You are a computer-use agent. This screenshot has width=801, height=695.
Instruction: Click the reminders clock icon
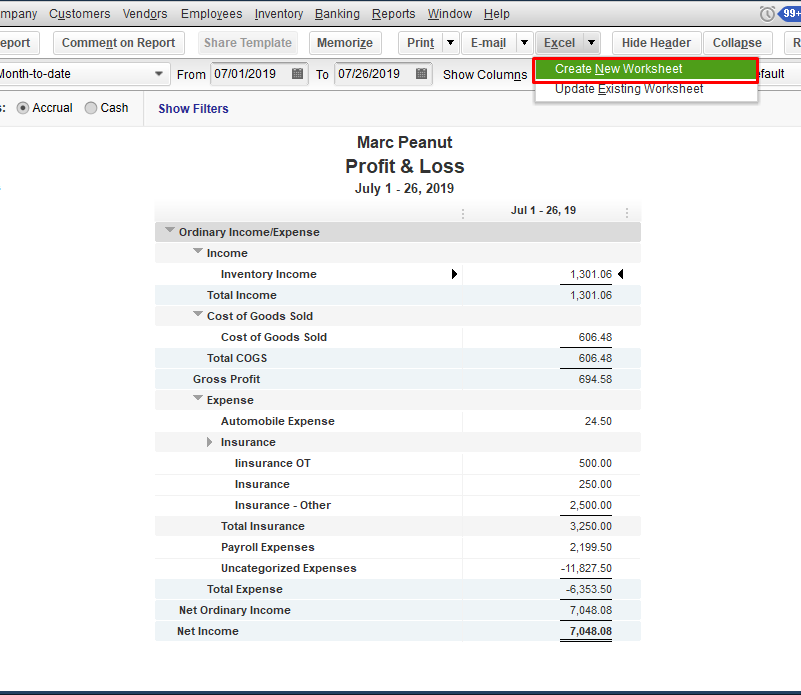point(767,14)
